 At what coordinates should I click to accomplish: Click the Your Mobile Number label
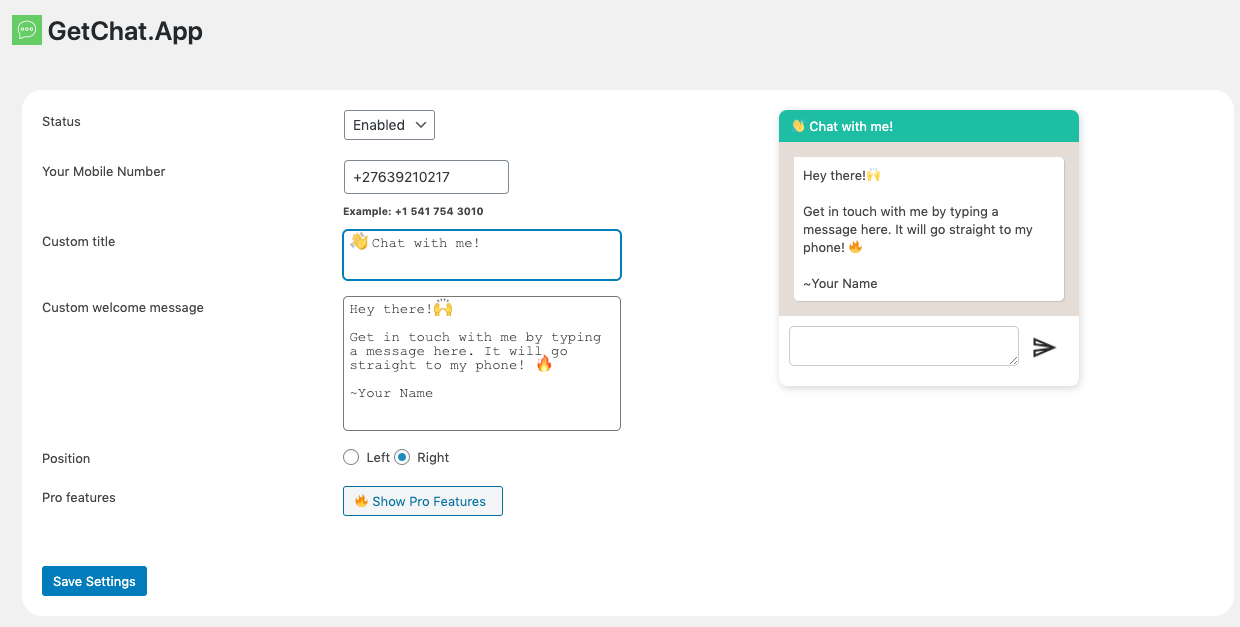104,171
